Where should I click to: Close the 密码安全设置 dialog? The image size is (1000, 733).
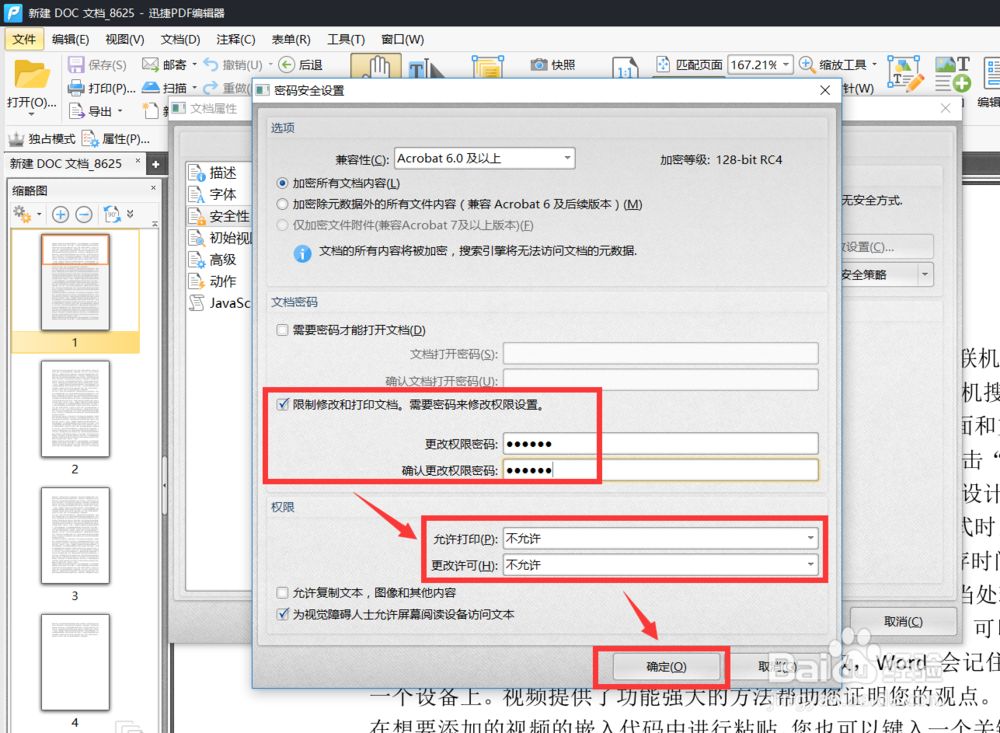tap(825, 91)
